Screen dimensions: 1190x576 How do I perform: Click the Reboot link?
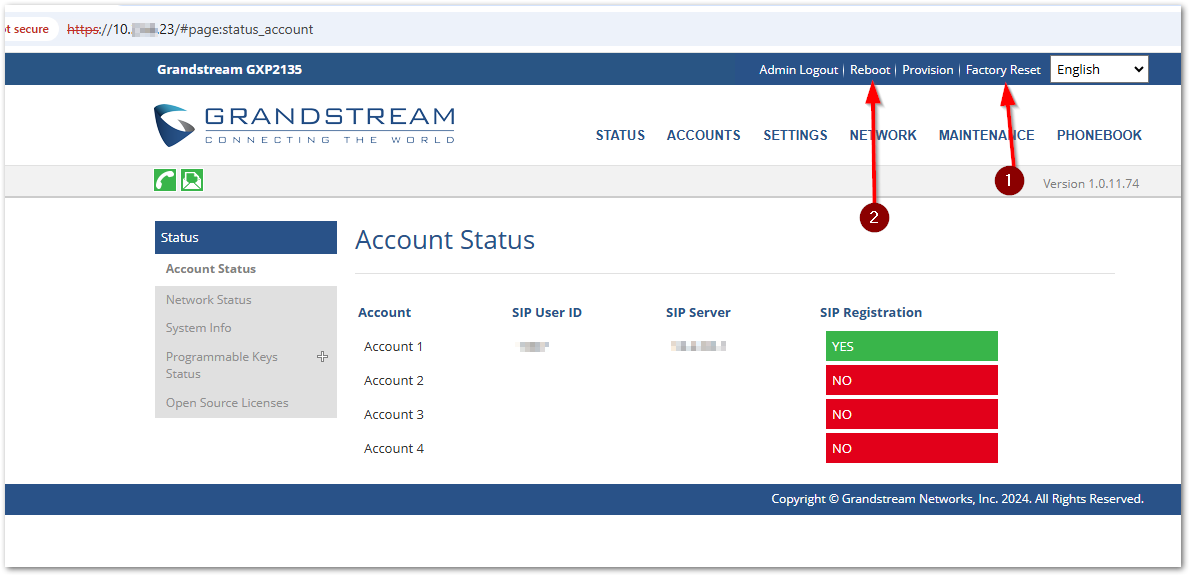[870, 70]
